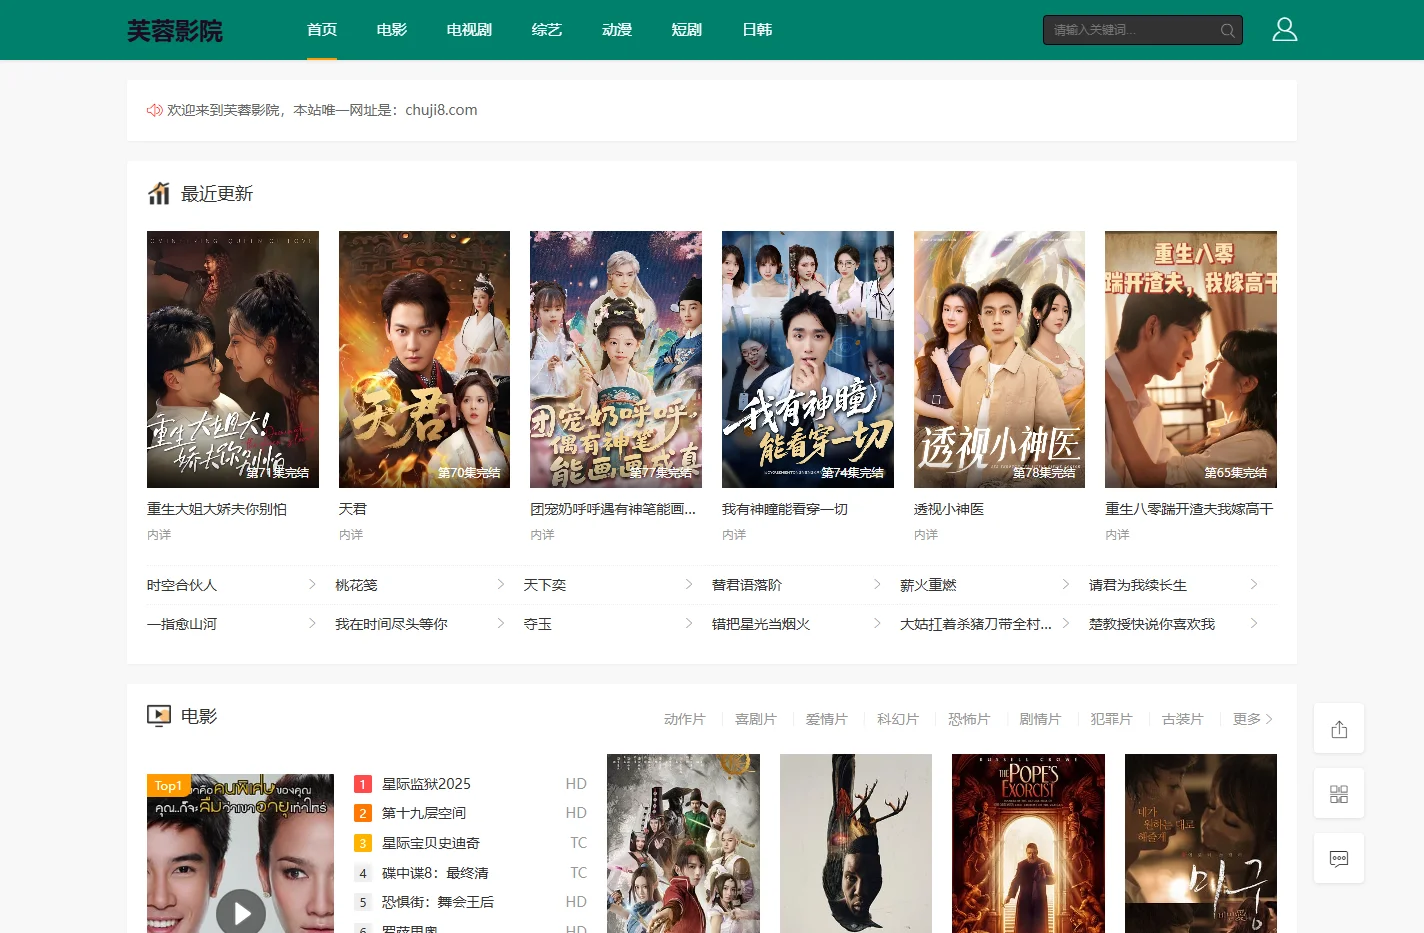Expand arrow beside 桃花笺
Screen dimensions: 1424x933
pyautogui.click(x=500, y=584)
